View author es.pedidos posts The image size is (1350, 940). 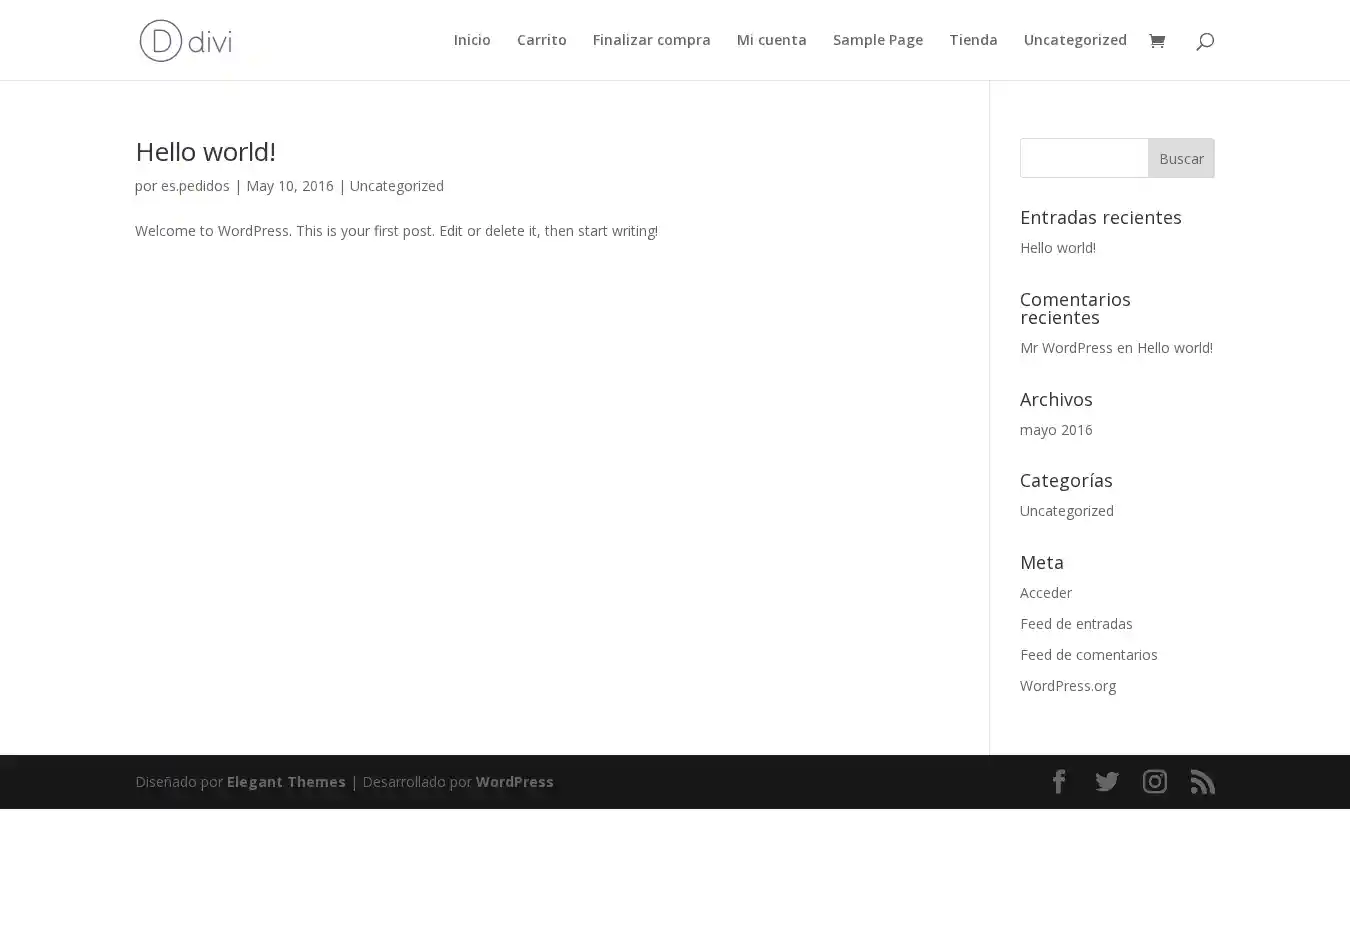(x=195, y=186)
